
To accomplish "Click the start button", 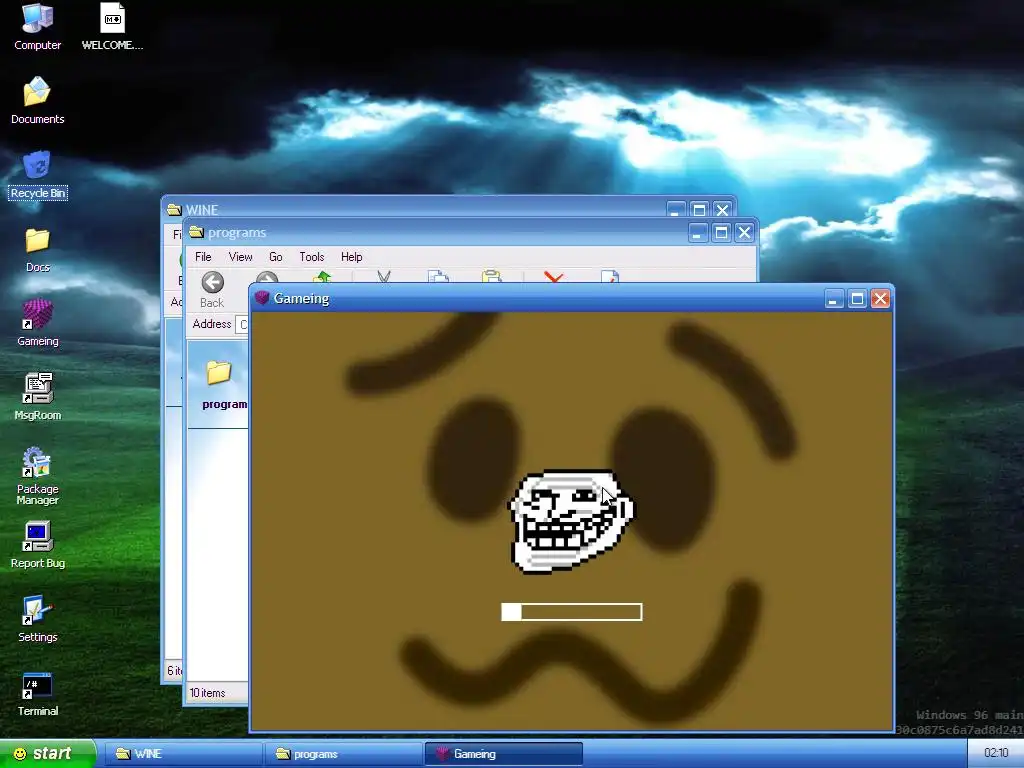I will (x=48, y=754).
